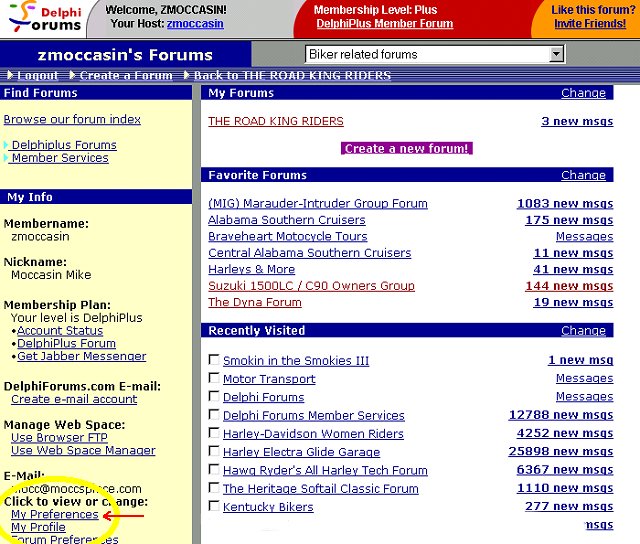Open the My Profile link
Image resolution: width=640 pixels, height=544 pixels.
(38, 527)
